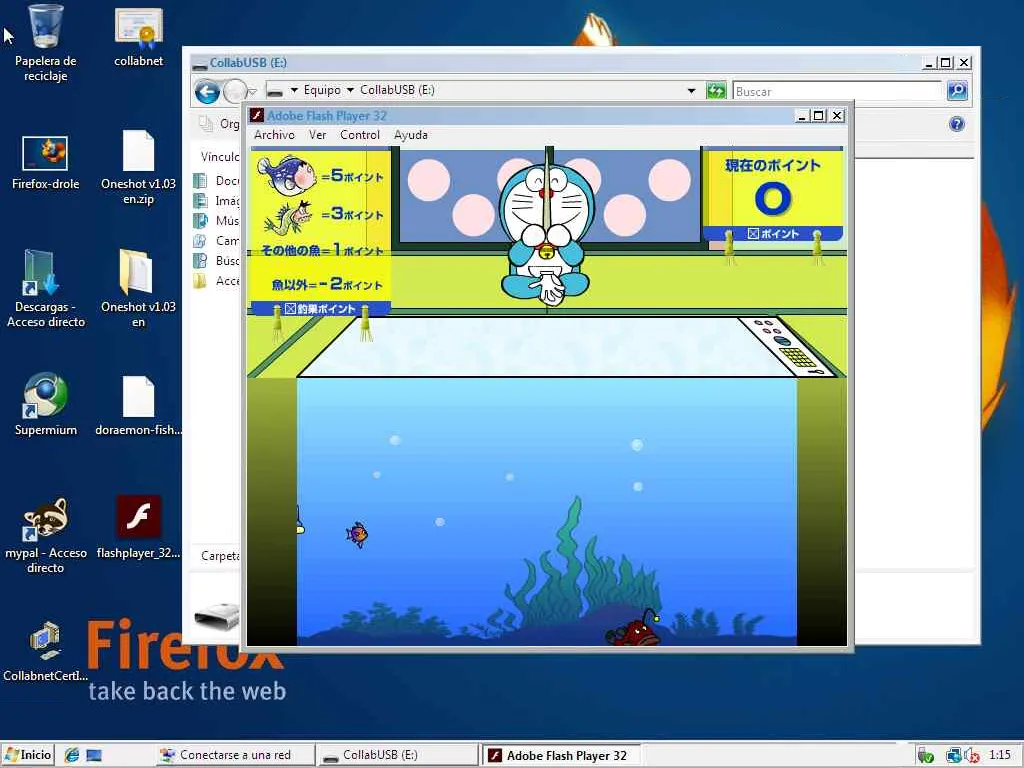Switch to the CollabUSB (E:) taskbar button
The image size is (1024, 768).
tap(398, 755)
